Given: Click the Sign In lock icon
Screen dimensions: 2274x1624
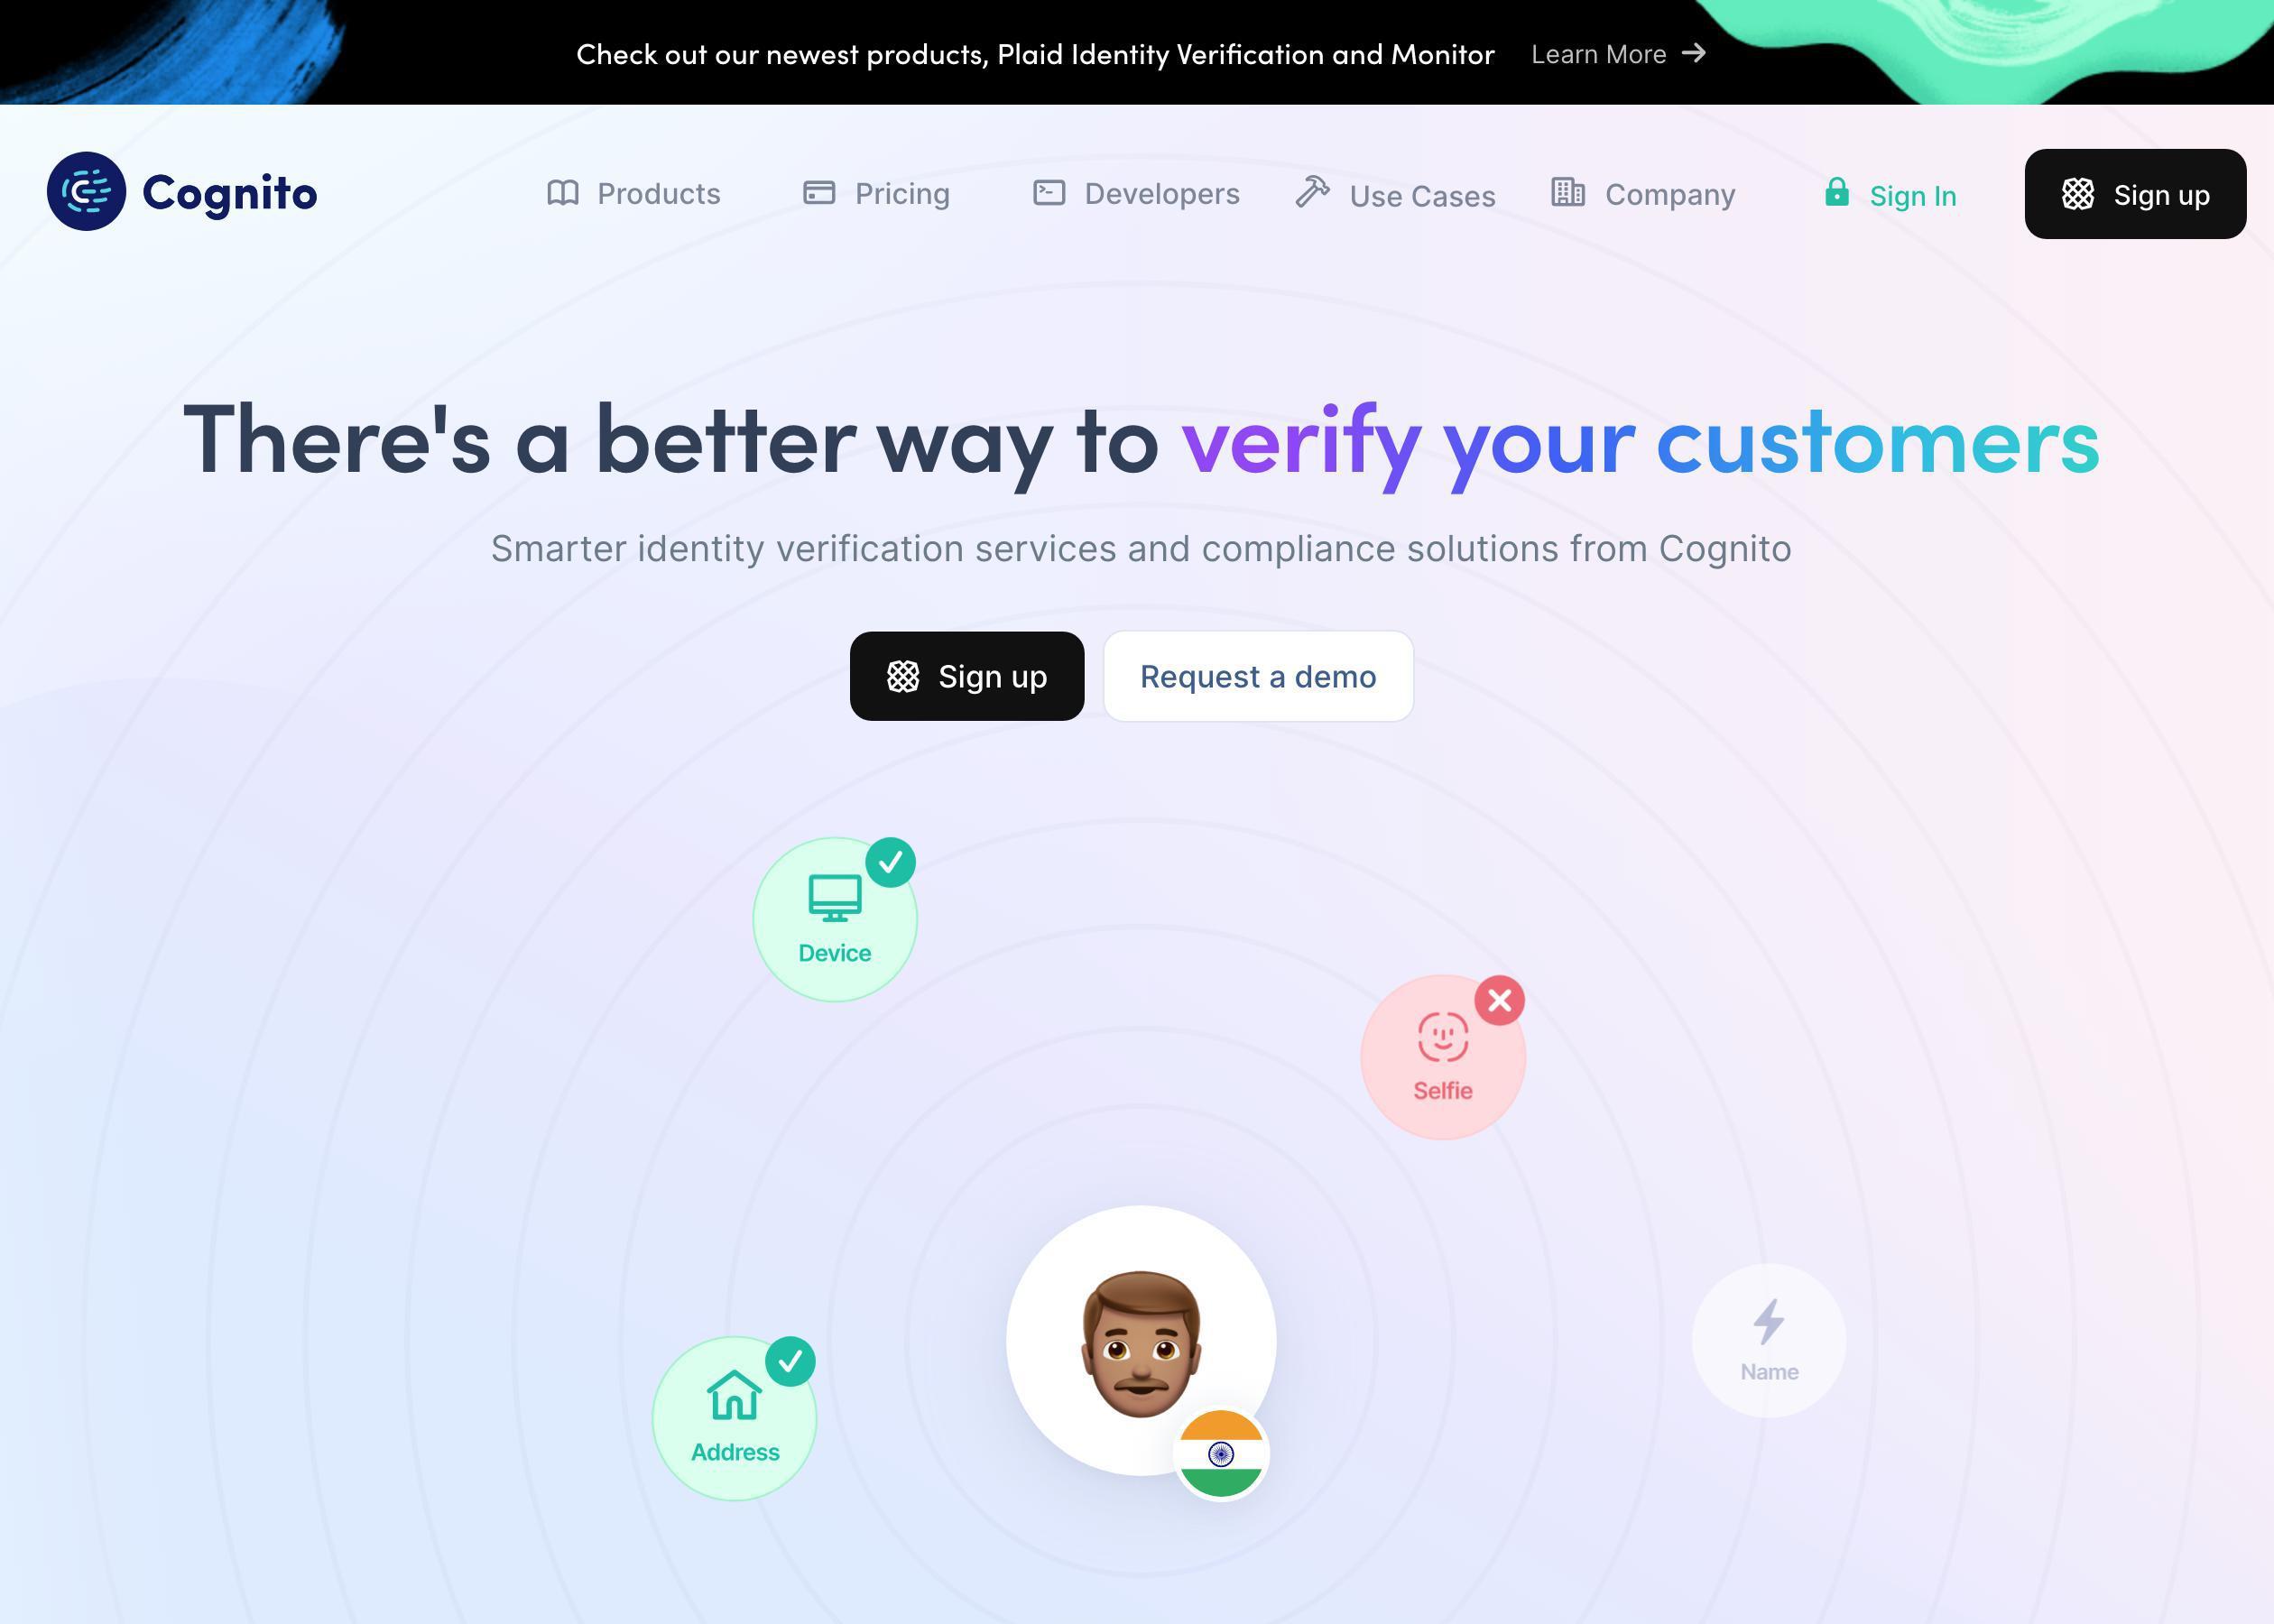Looking at the screenshot, I should click(x=1838, y=191).
